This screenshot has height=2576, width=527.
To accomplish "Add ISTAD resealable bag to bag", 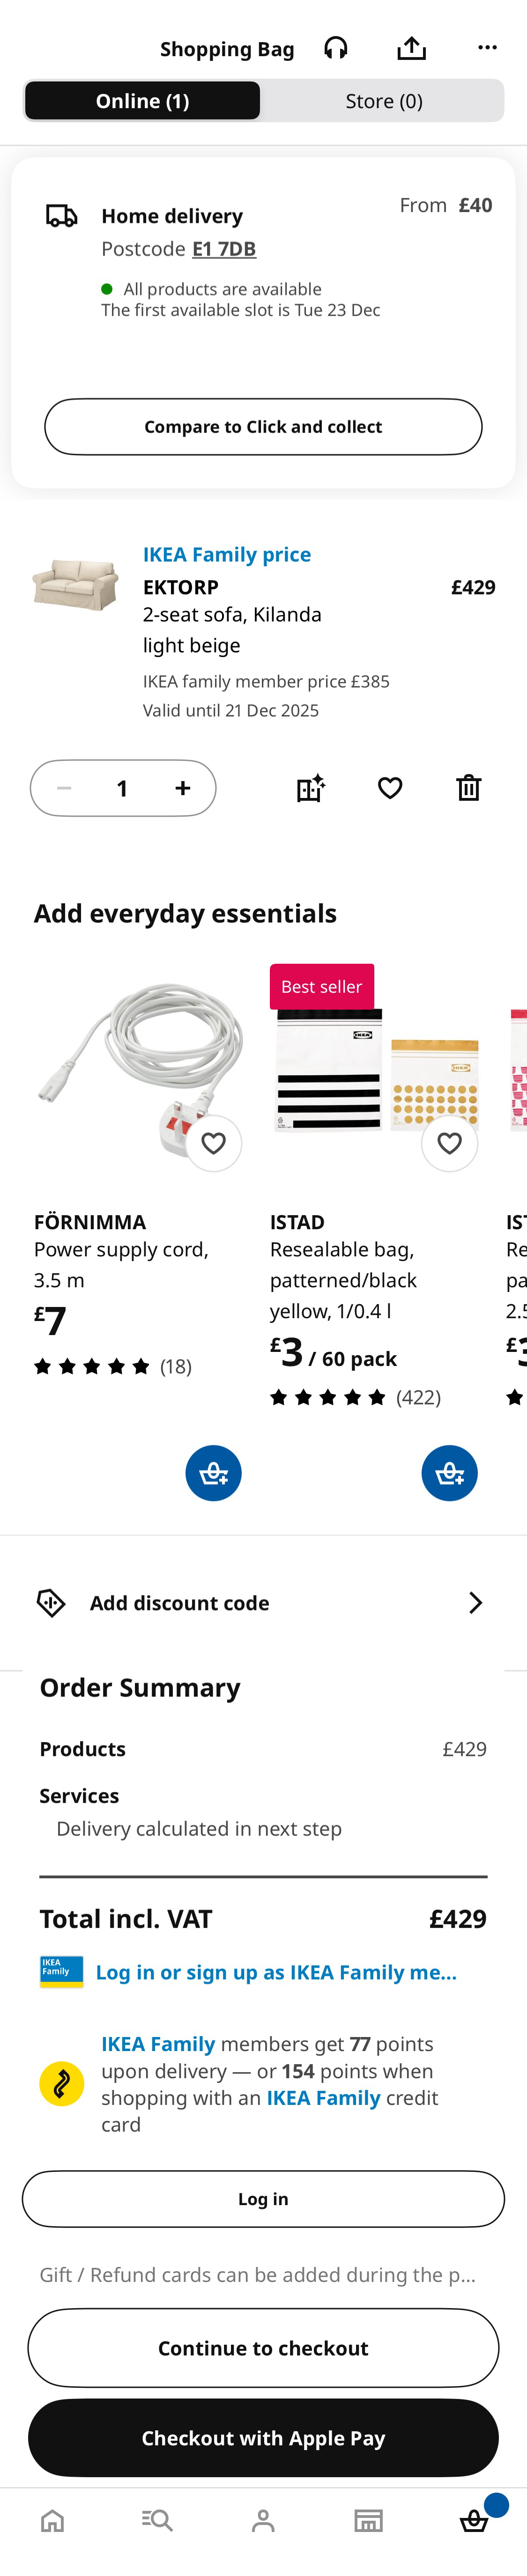I will 449,1473.
